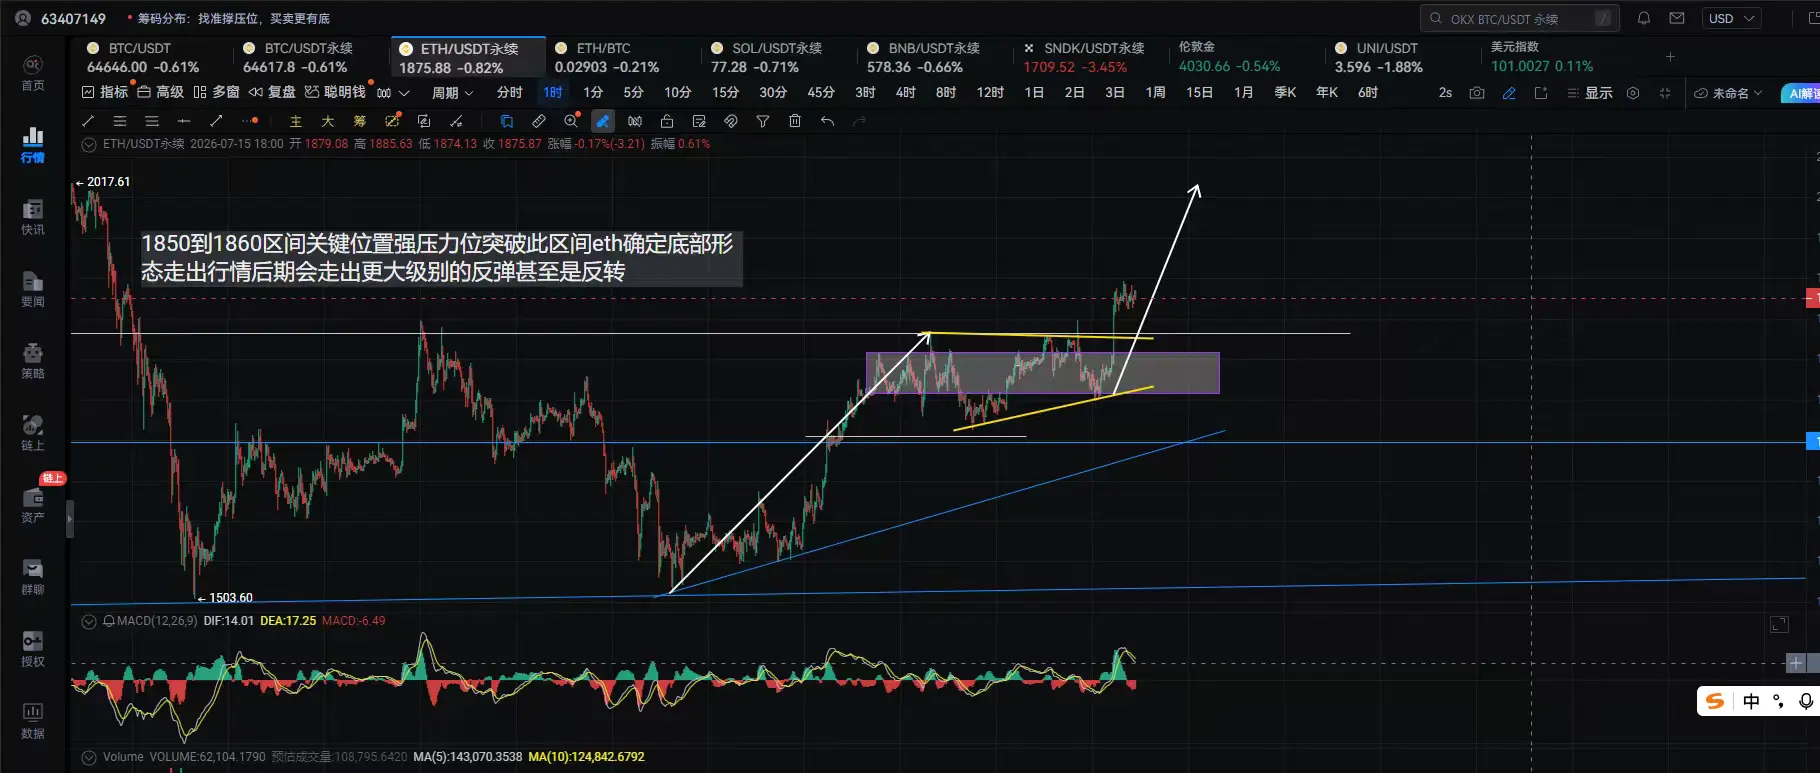Click the 显示 display button

1590,93
